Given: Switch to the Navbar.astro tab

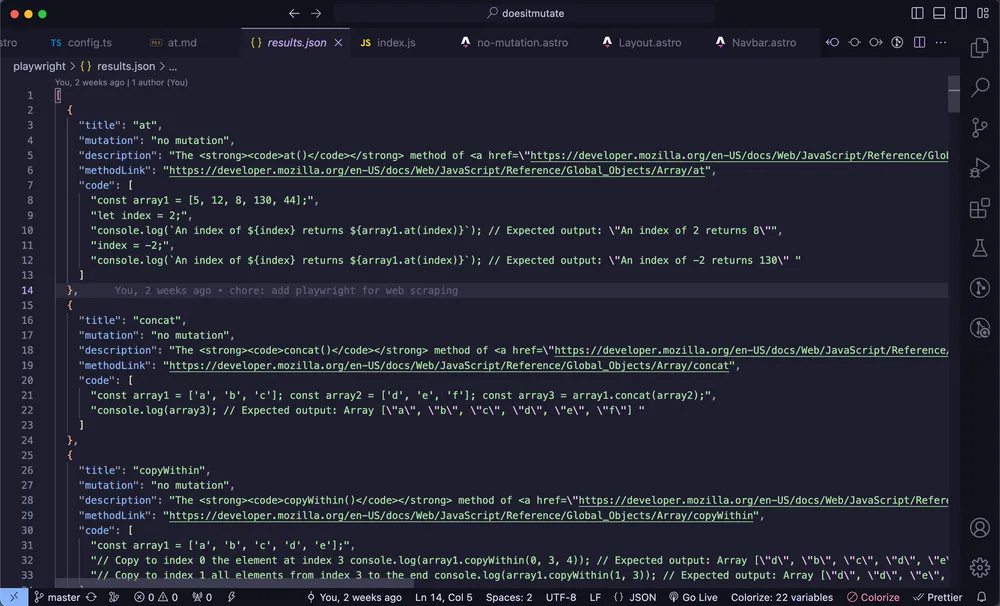Looking at the screenshot, I should click(x=756, y=43).
